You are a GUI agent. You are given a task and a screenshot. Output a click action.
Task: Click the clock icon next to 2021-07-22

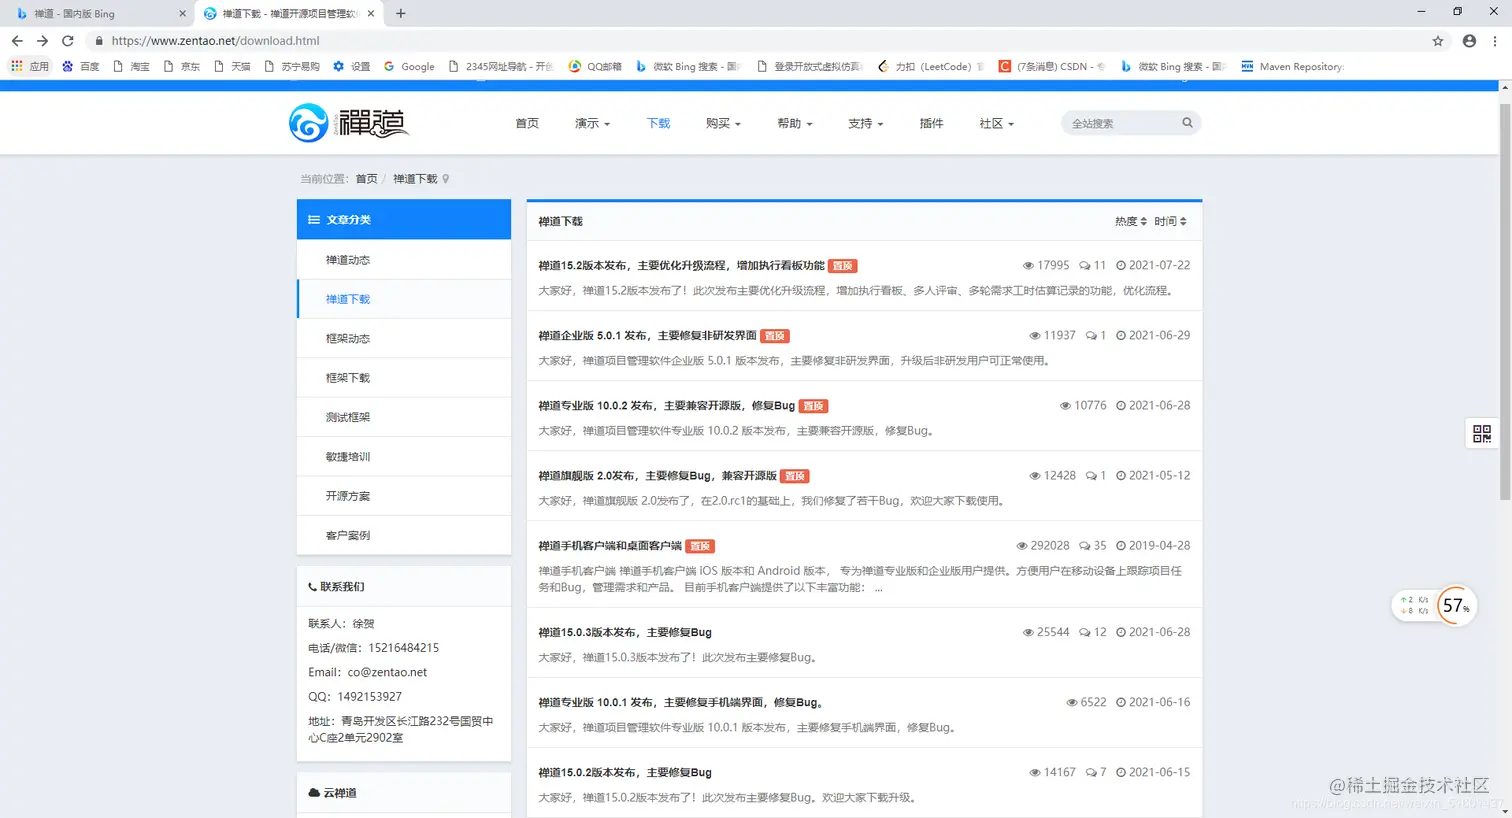click(1123, 265)
